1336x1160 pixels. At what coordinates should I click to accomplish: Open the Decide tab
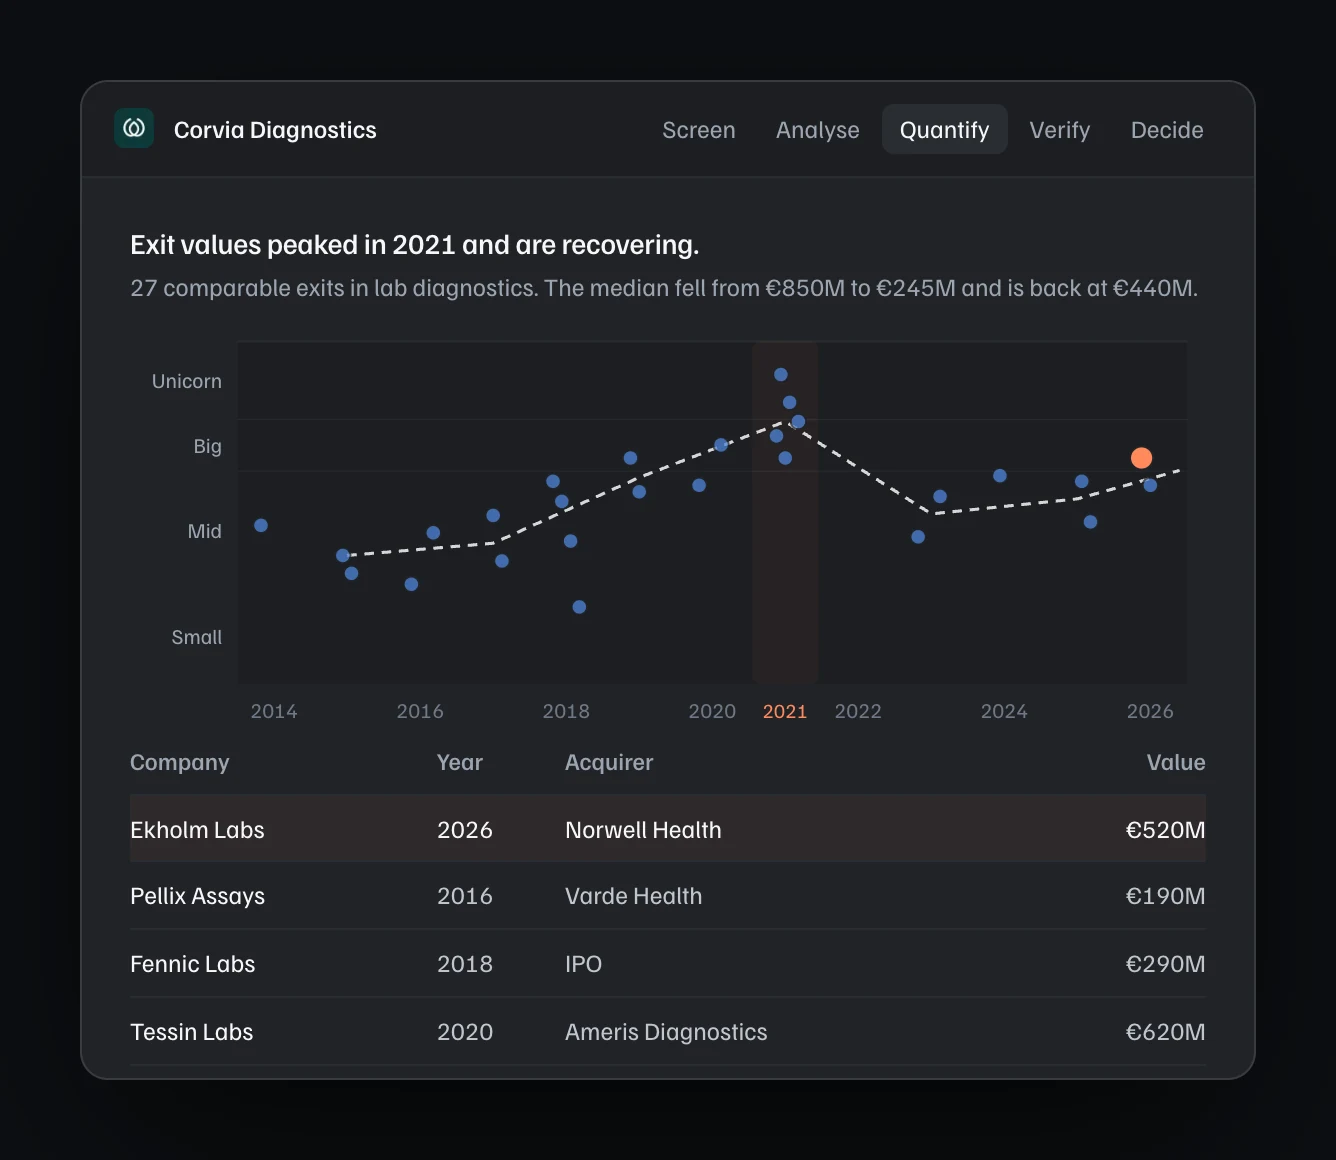(x=1167, y=130)
